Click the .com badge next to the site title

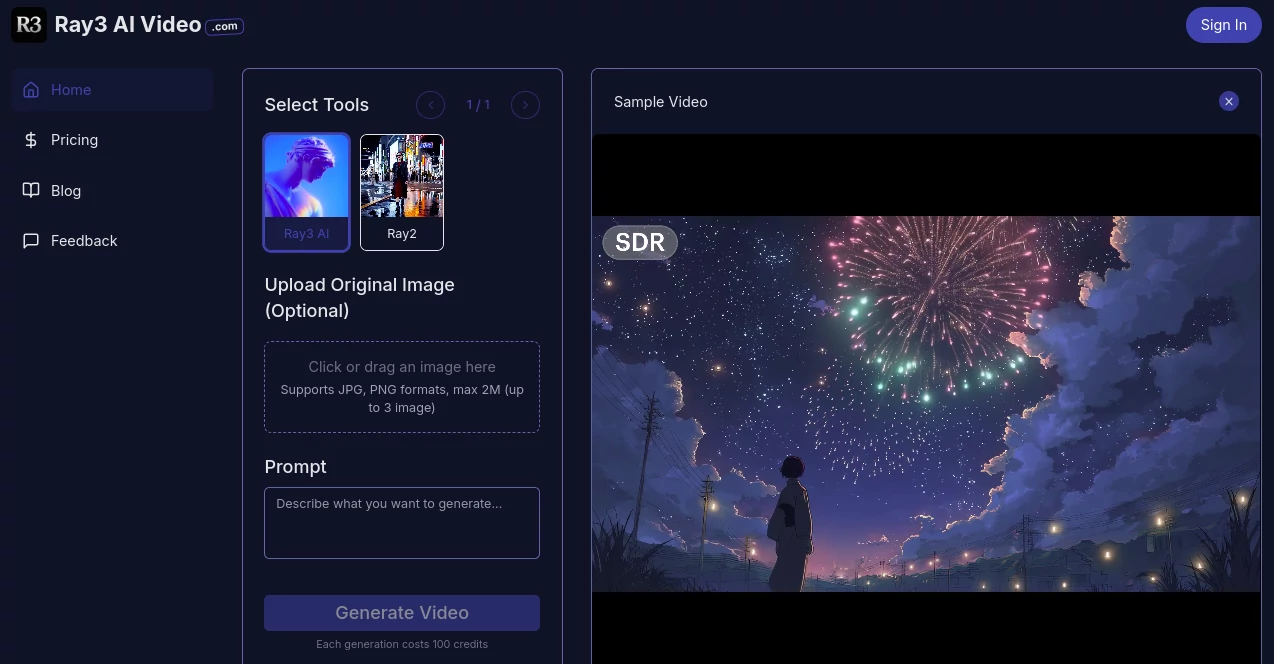224,26
